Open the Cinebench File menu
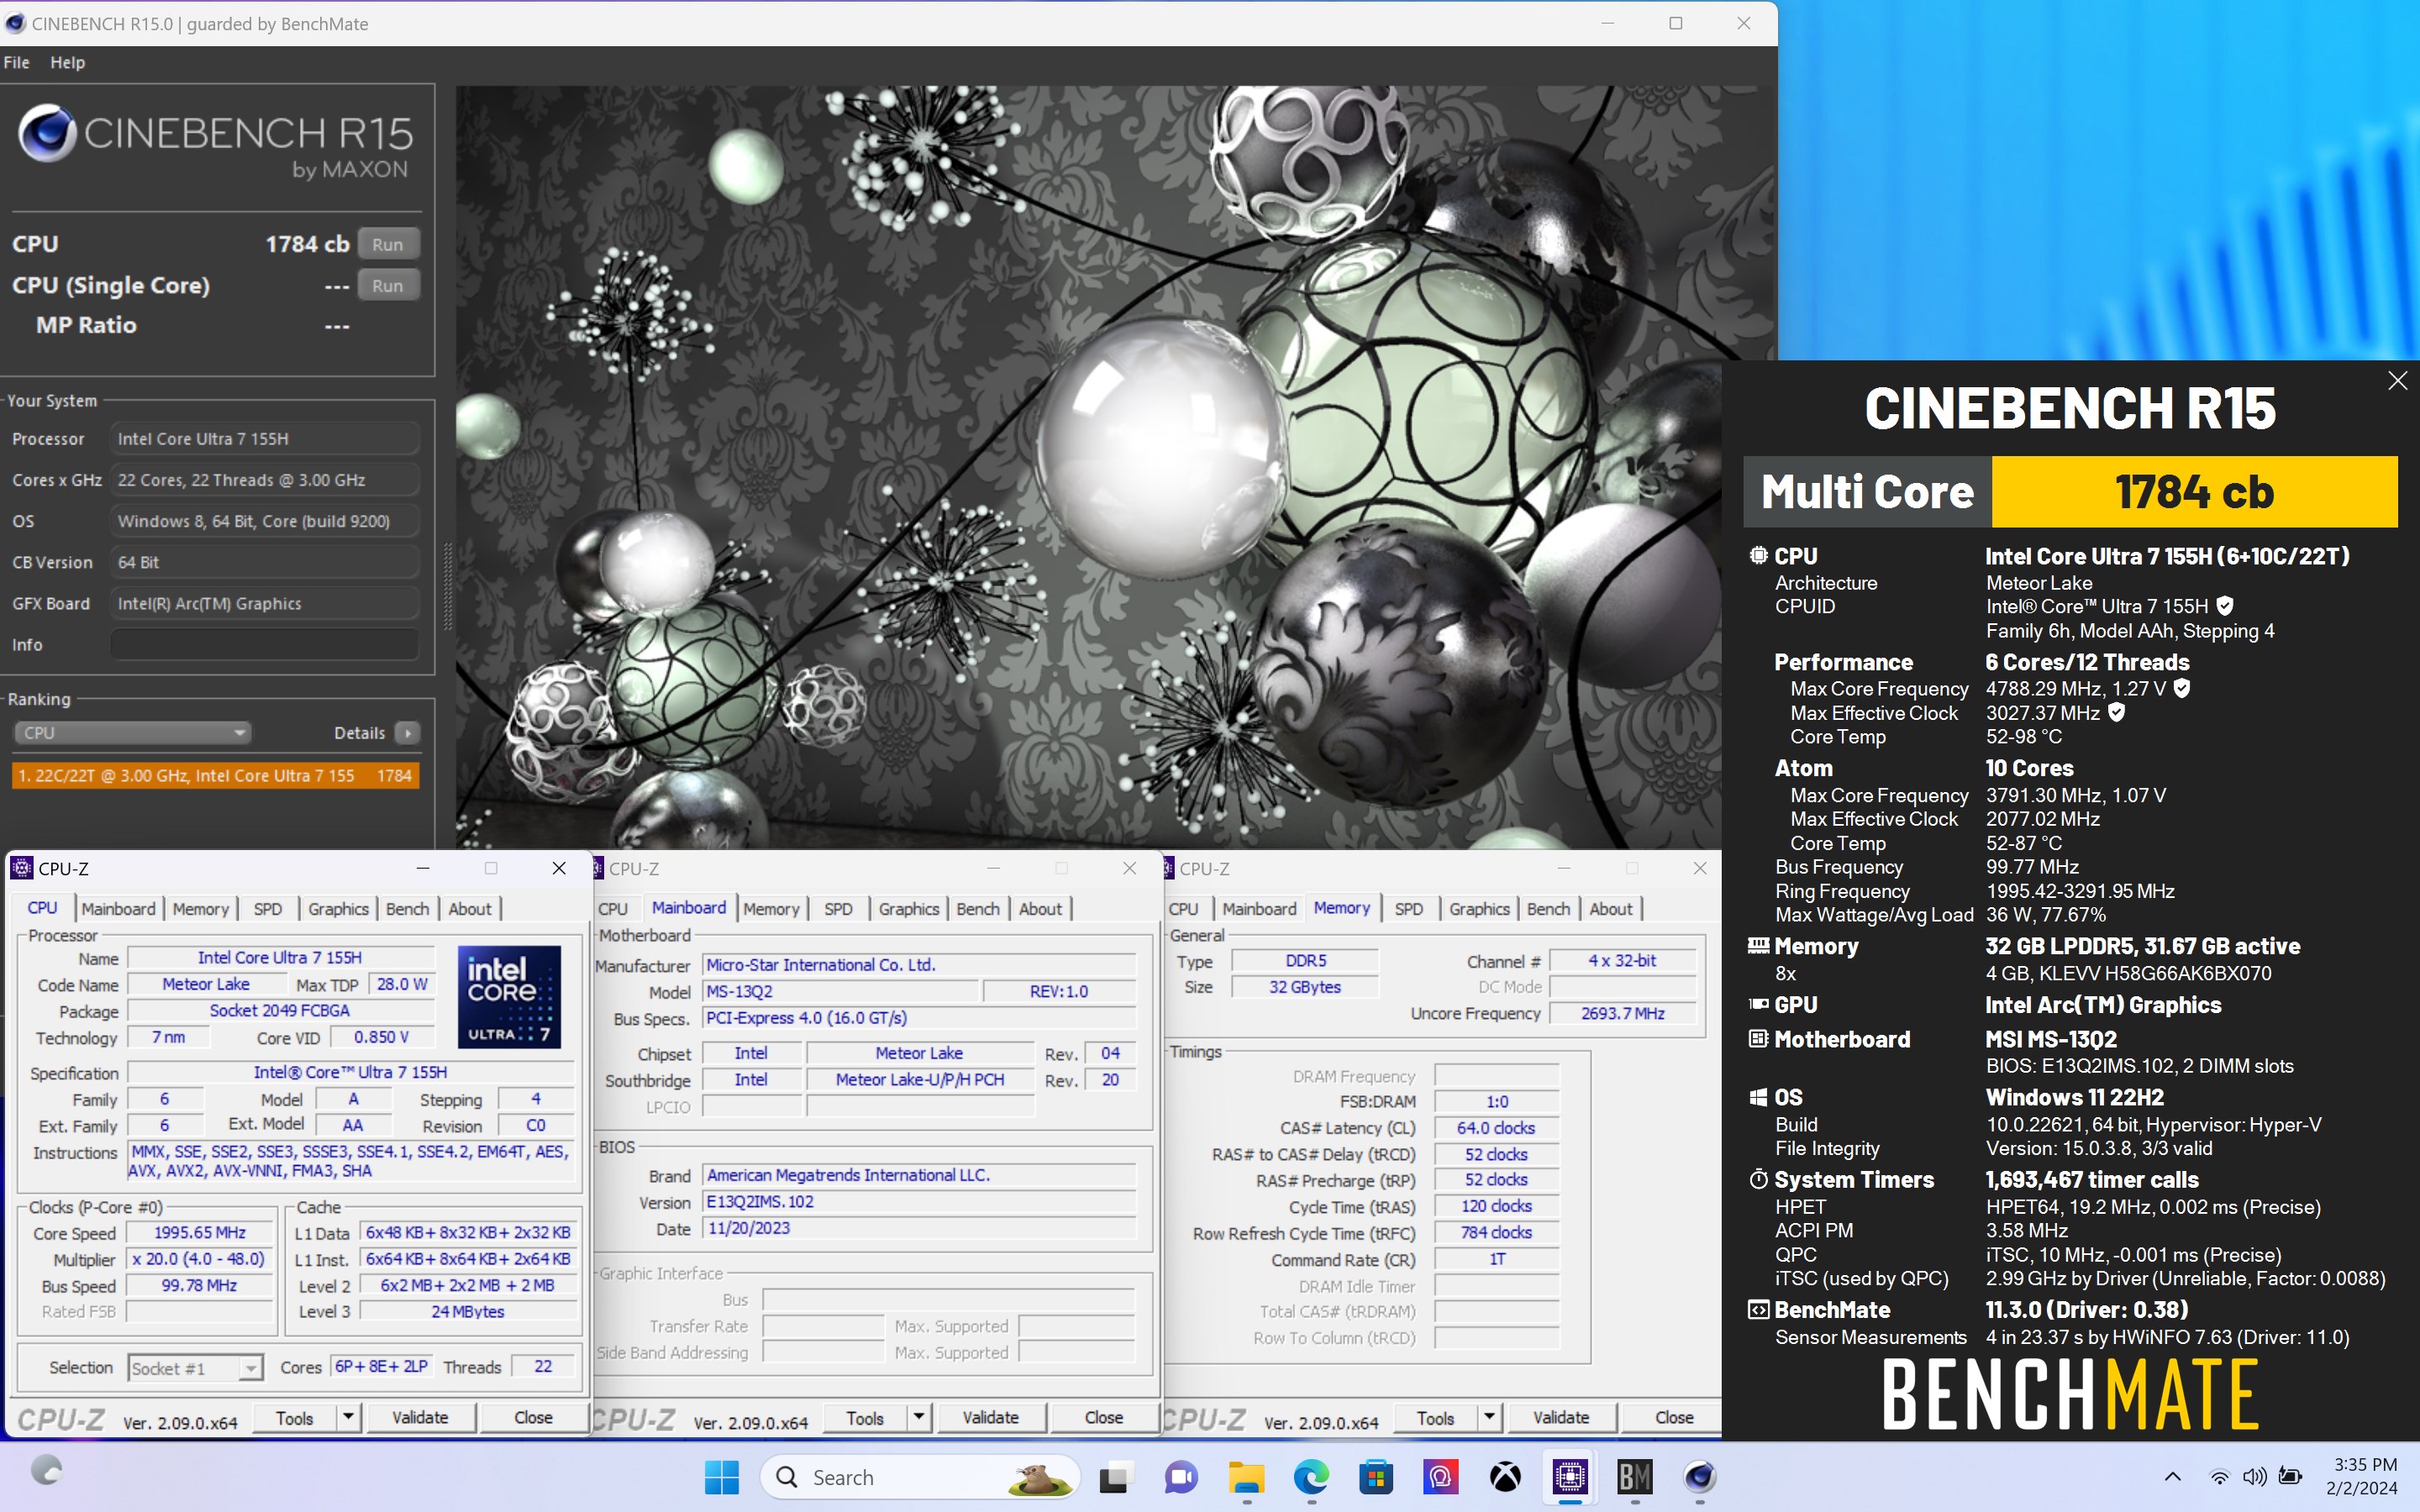This screenshot has width=2420, height=1512. click(x=17, y=62)
